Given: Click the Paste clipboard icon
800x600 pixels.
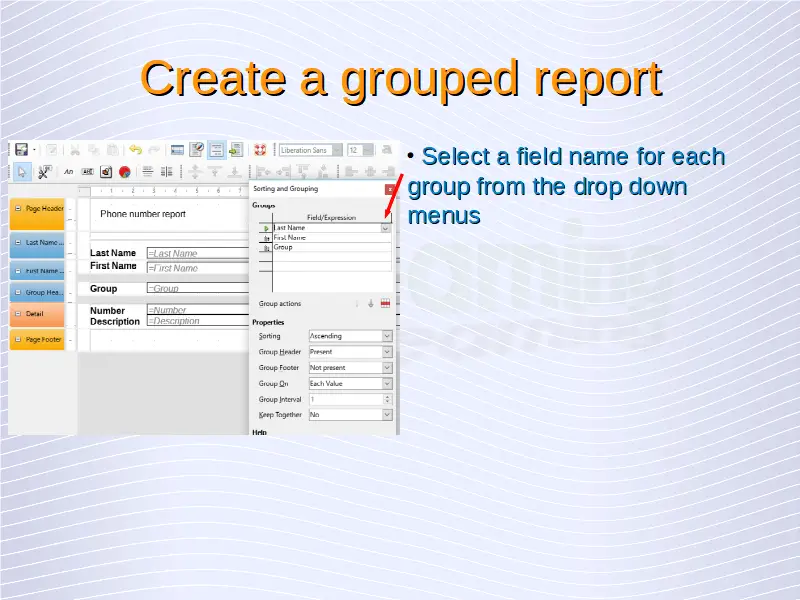Looking at the screenshot, I should (x=113, y=150).
